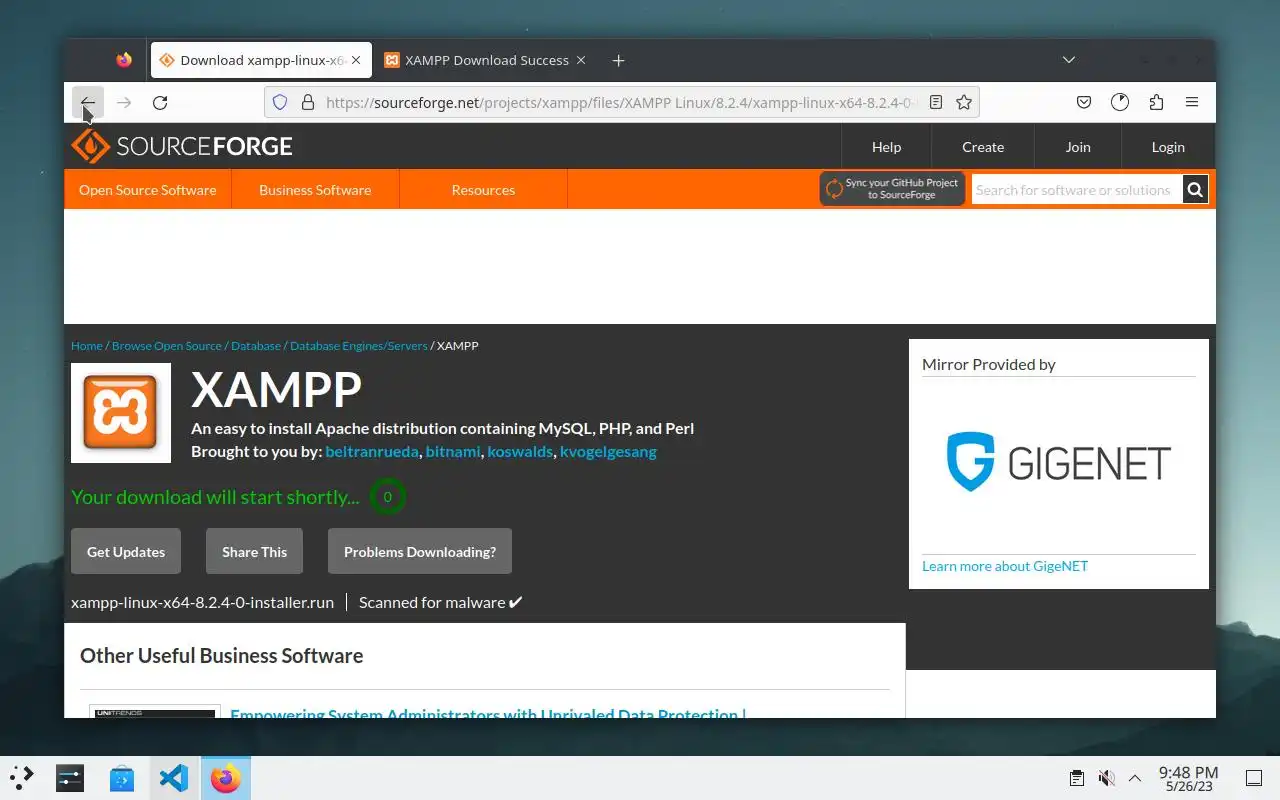This screenshot has width=1280, height=800.
Task: Open System Settings from taskbar
Action: [x=70, y=778]
